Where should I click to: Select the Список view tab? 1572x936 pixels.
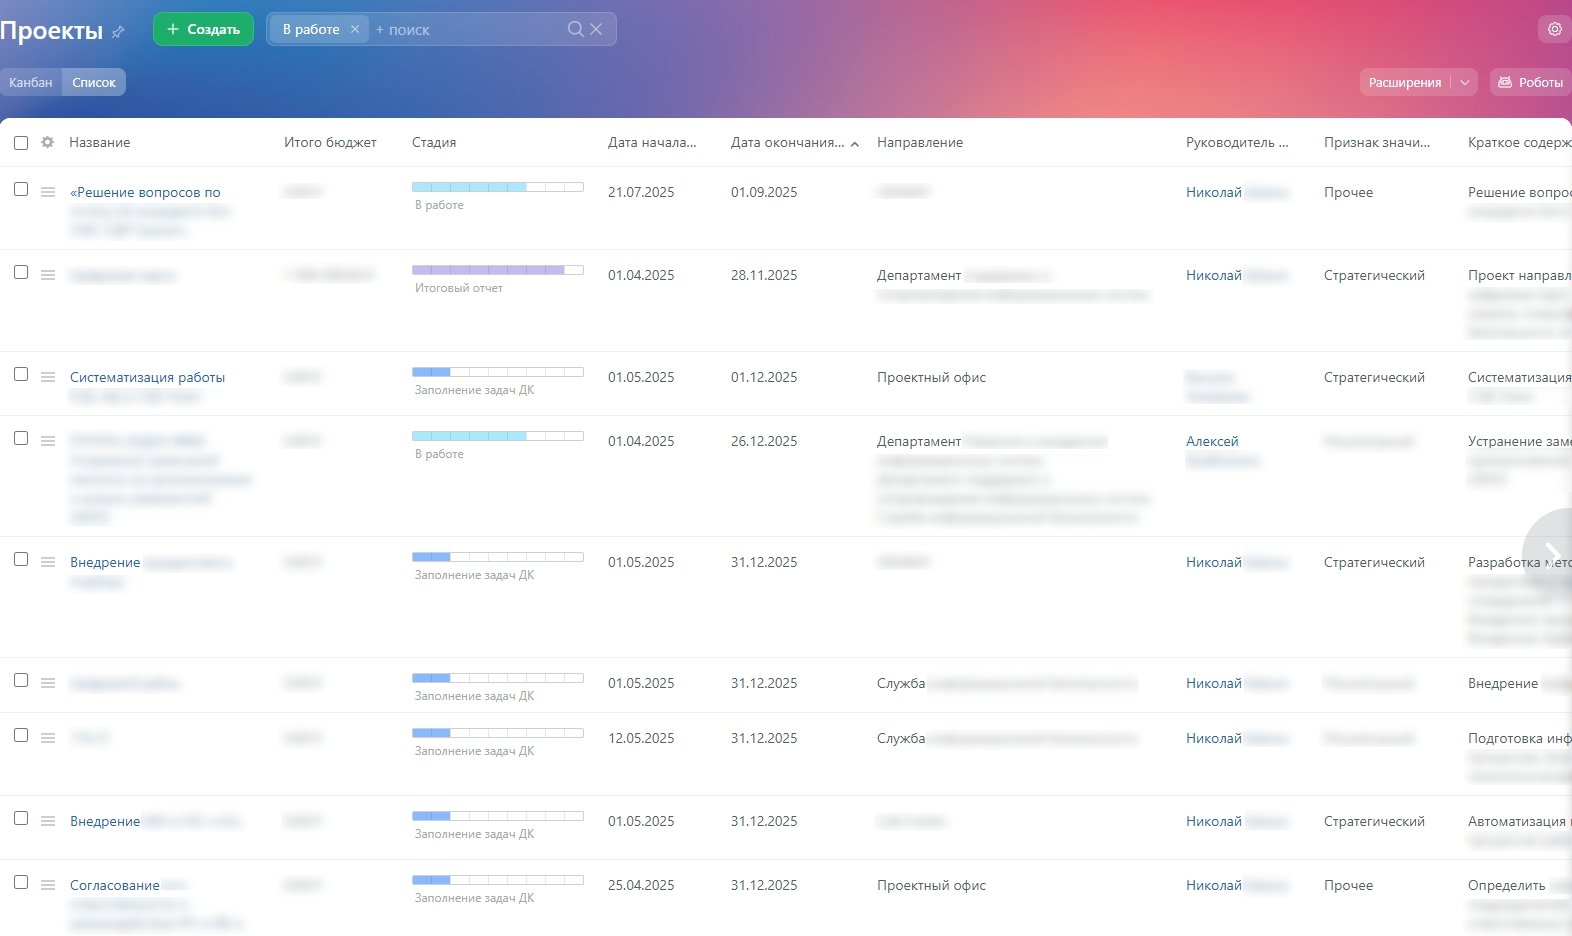(94, 82)
